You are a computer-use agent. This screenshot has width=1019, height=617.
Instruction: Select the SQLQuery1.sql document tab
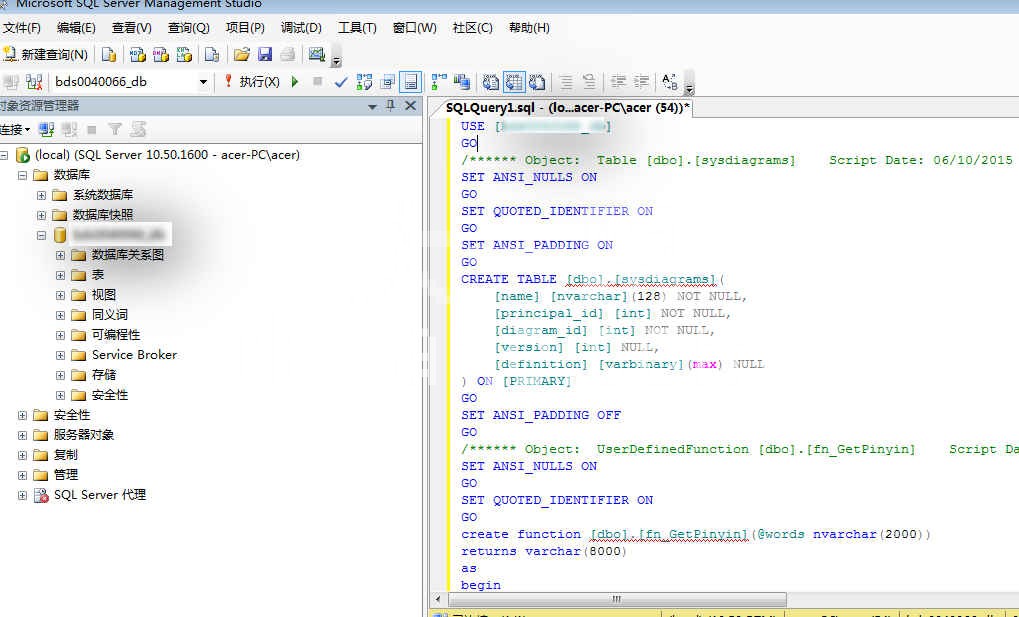tap(566, 108)
